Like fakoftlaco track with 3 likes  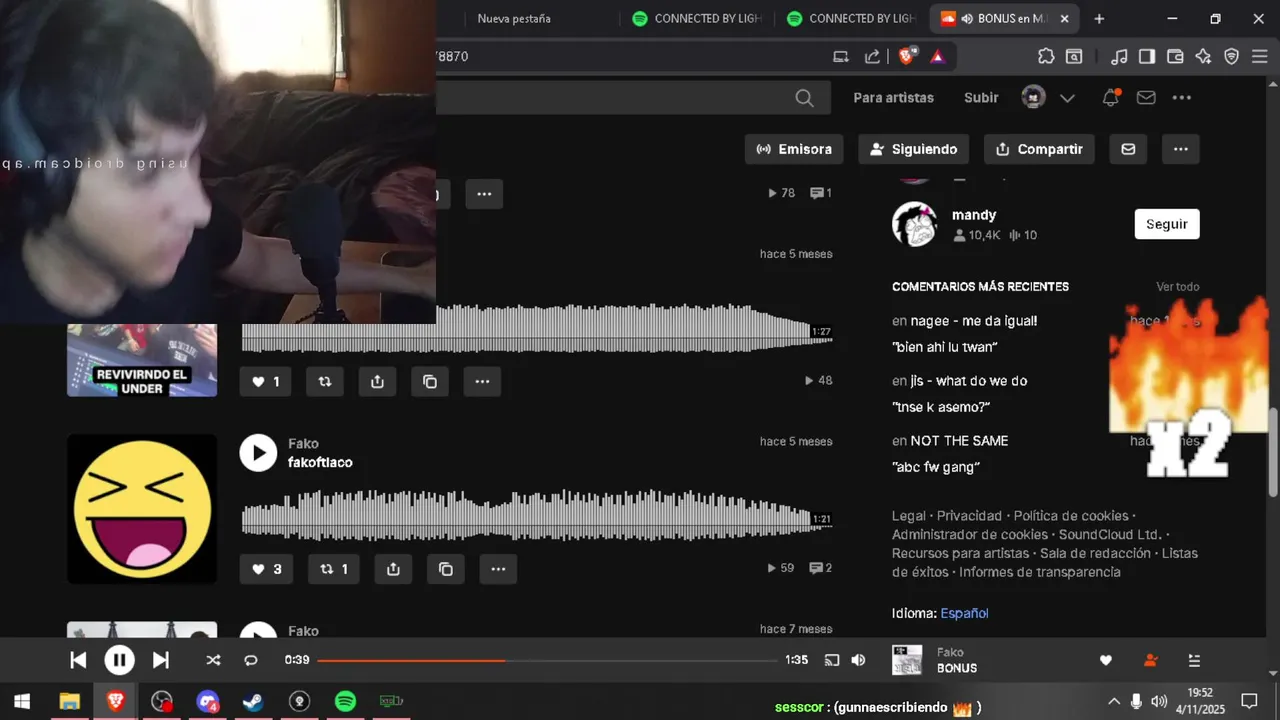(266, 569)
